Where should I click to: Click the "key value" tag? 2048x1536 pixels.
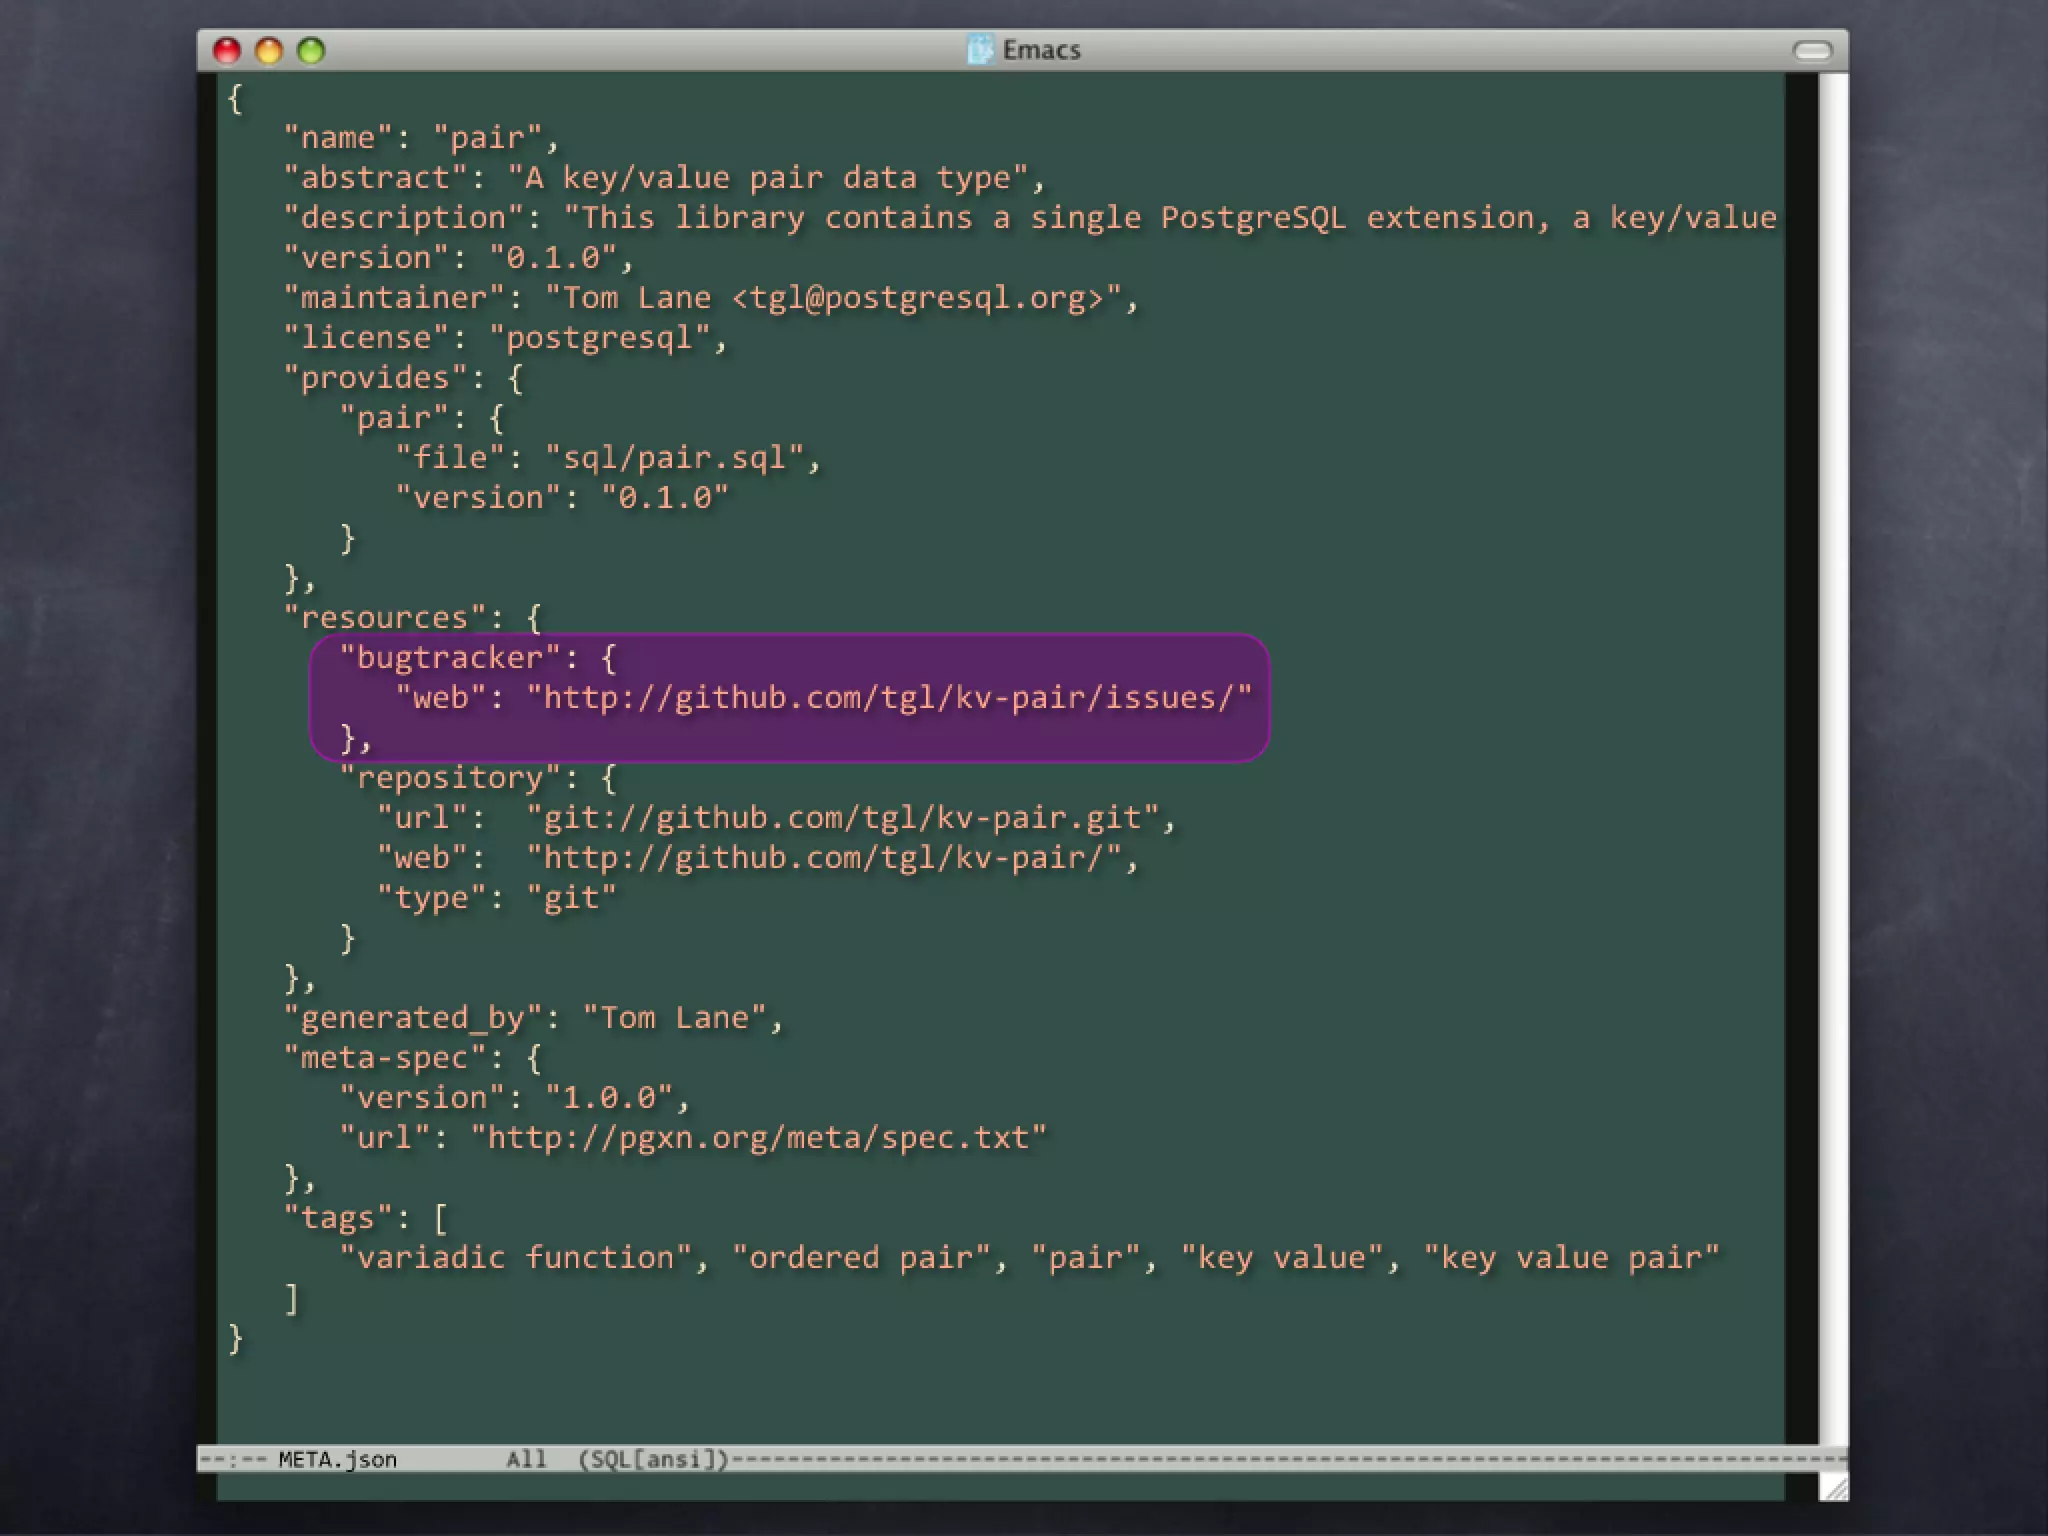[1282, 1258]
